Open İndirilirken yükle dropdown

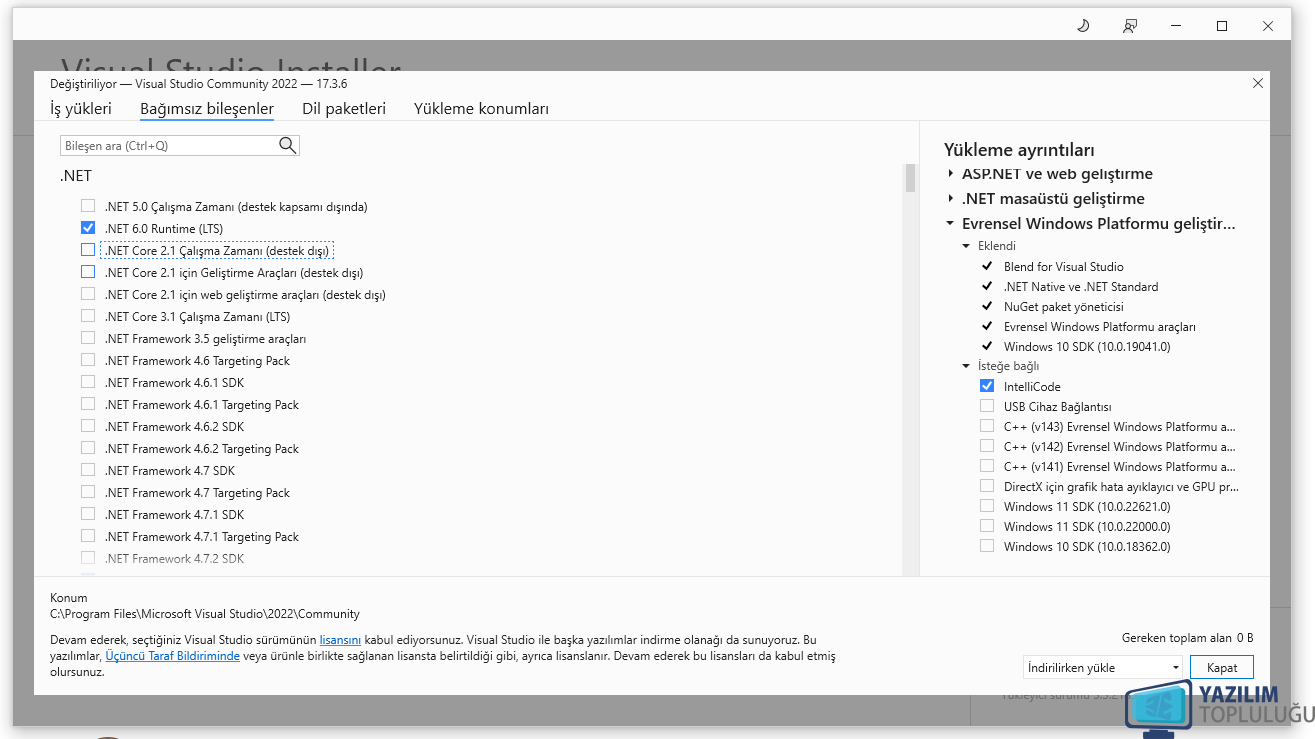pos(1103,667)
